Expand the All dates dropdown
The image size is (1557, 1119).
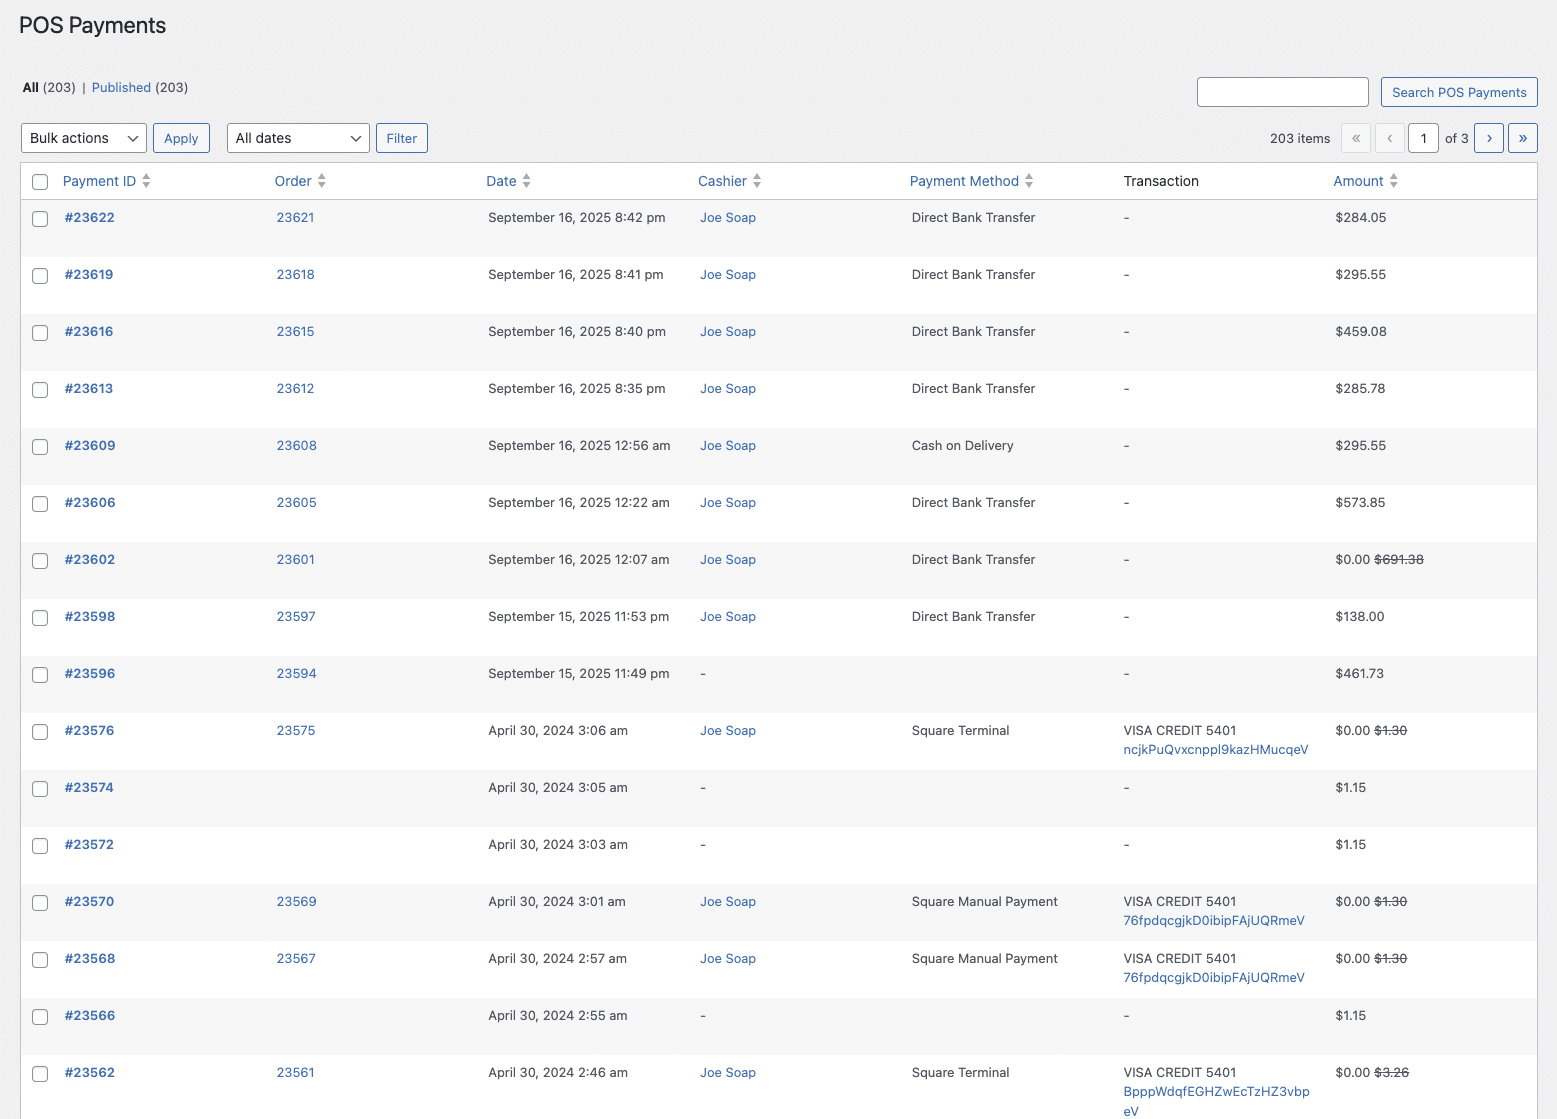(298, 138)
